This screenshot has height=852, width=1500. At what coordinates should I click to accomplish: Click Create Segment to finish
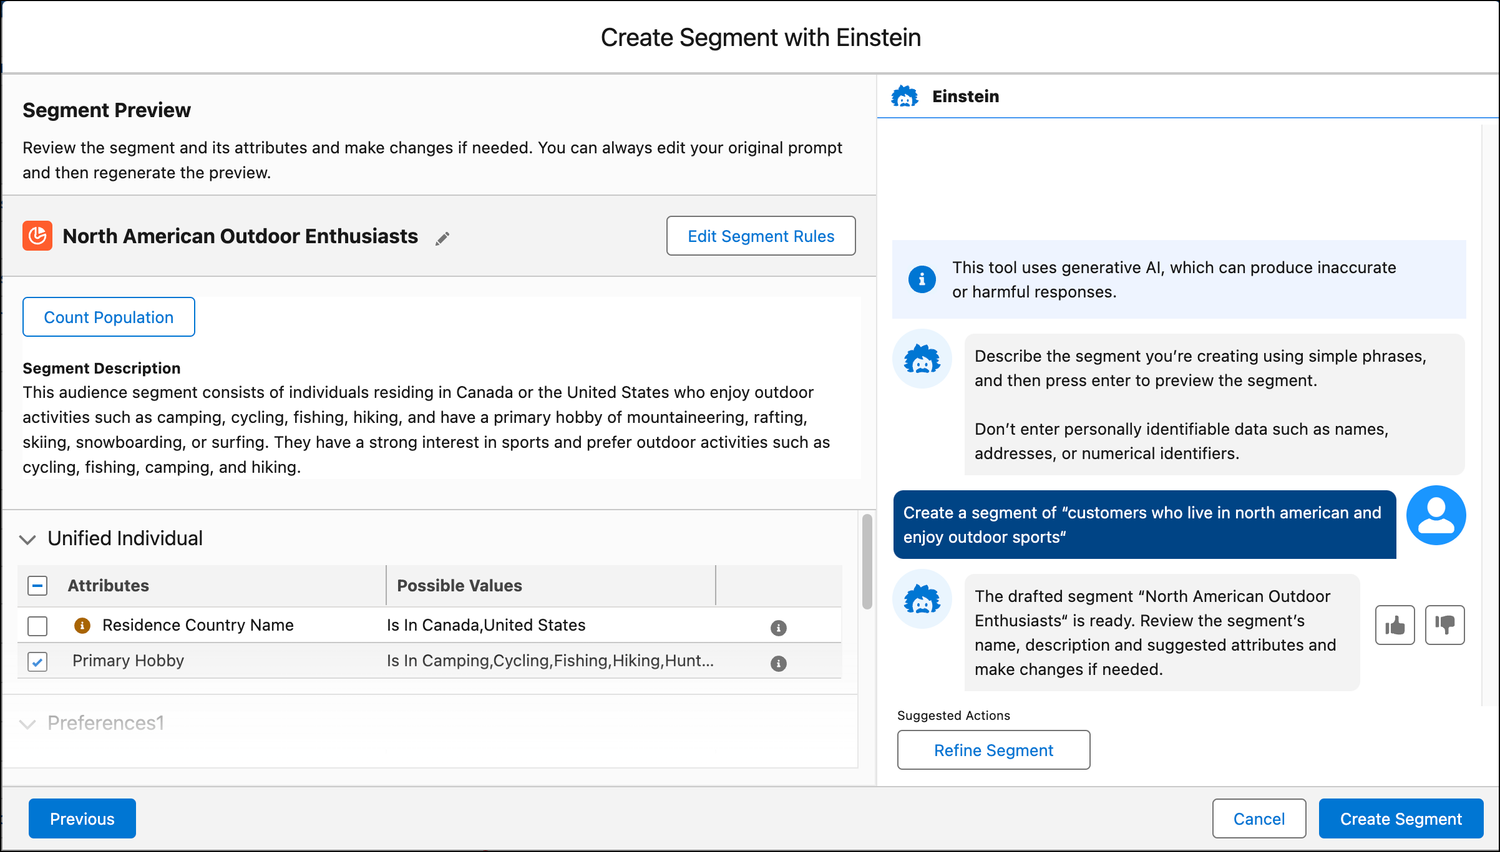1400,818
